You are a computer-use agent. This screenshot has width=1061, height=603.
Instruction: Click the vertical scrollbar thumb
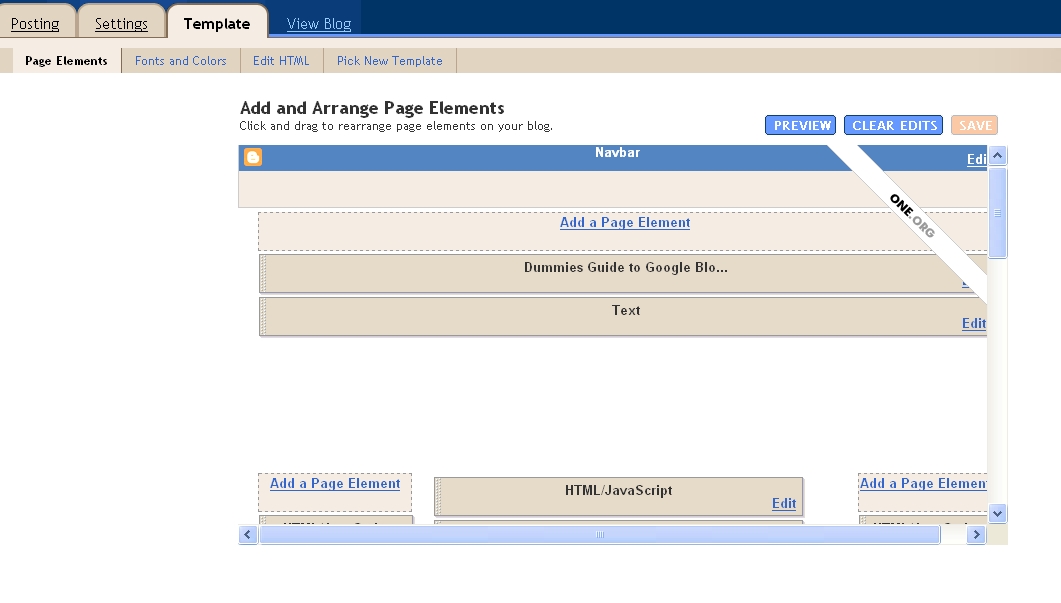[x=997, y=213]
